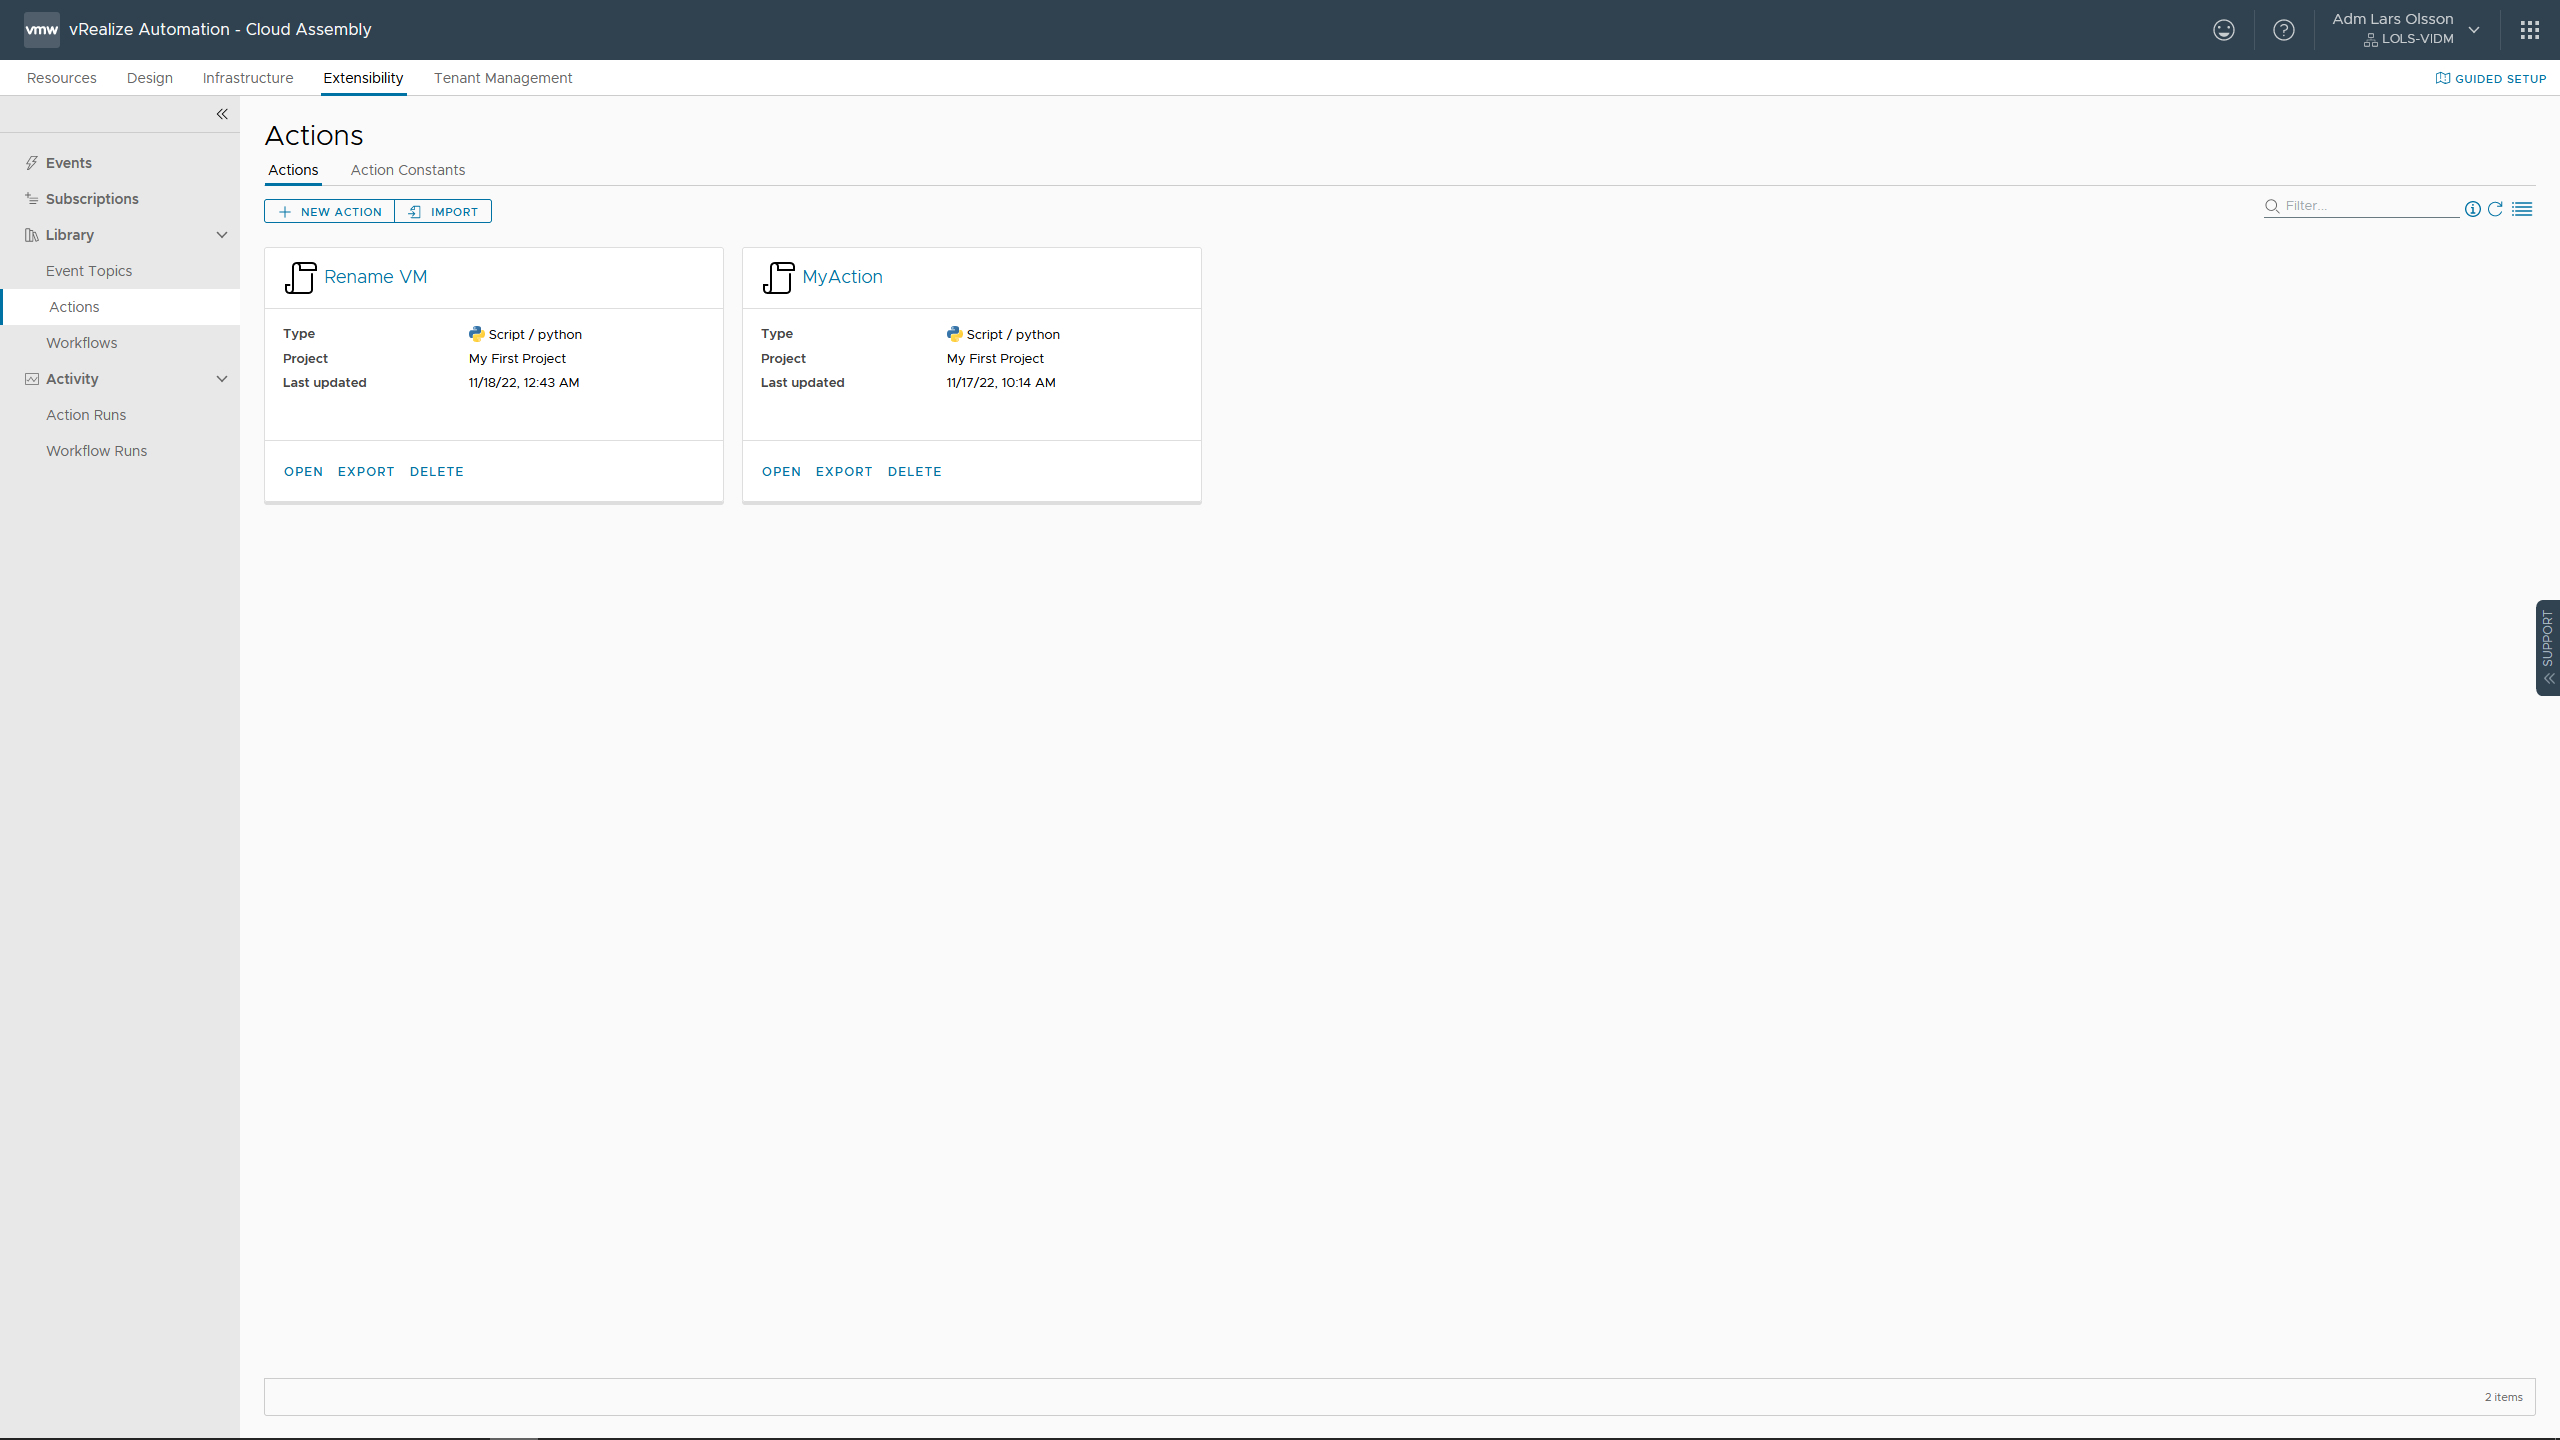
Task: Select Actions in sidebar
Action: tap(120, 307)
